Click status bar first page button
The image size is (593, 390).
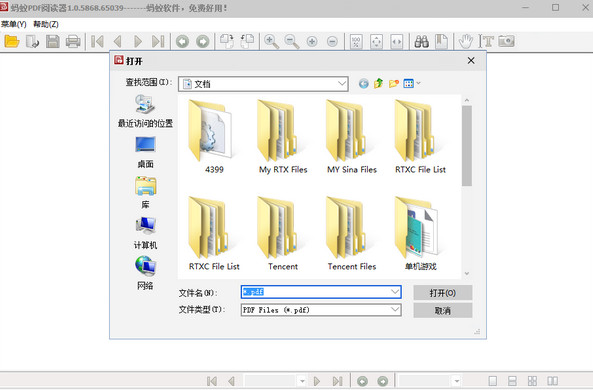pyautogui.click(x=212, y=381)
